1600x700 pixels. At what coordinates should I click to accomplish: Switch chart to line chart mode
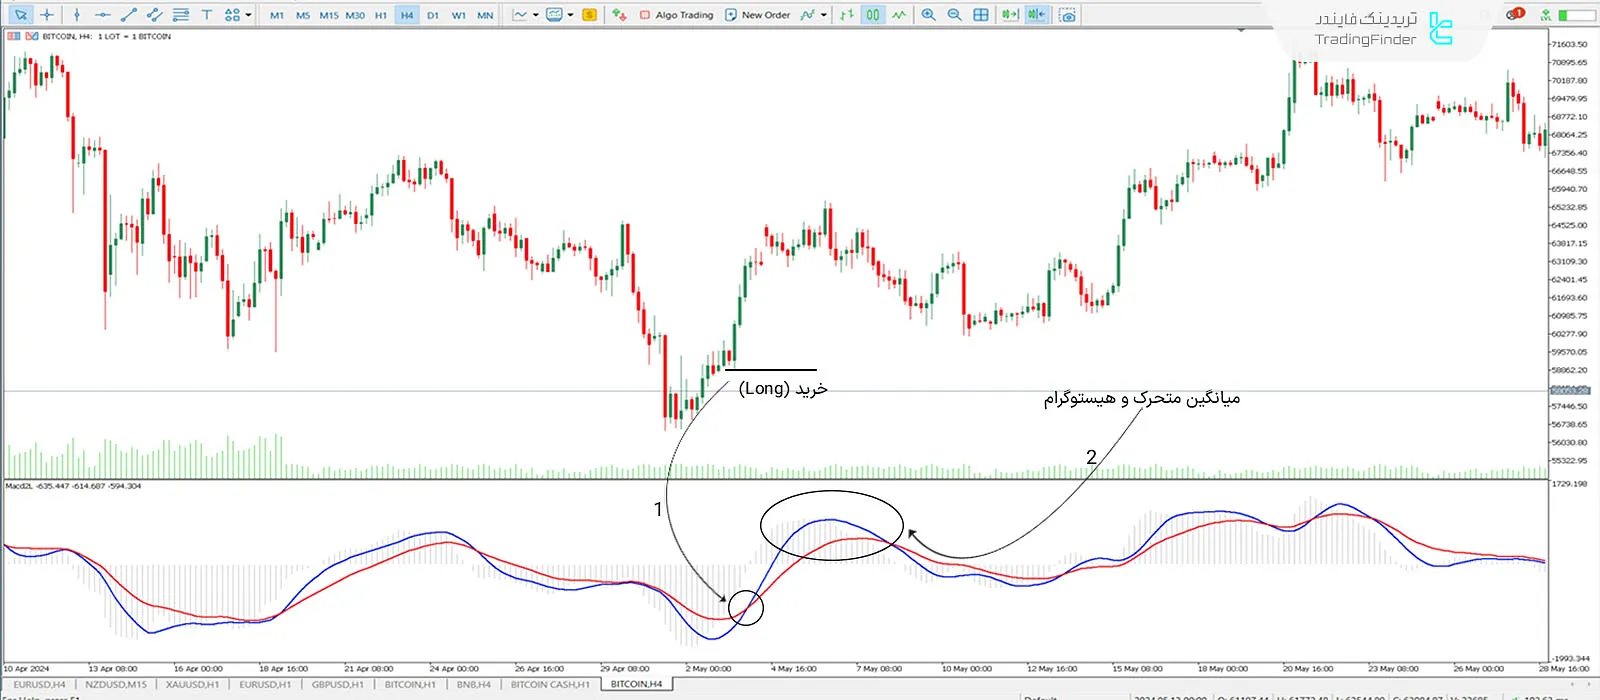[x=899, y=15]
